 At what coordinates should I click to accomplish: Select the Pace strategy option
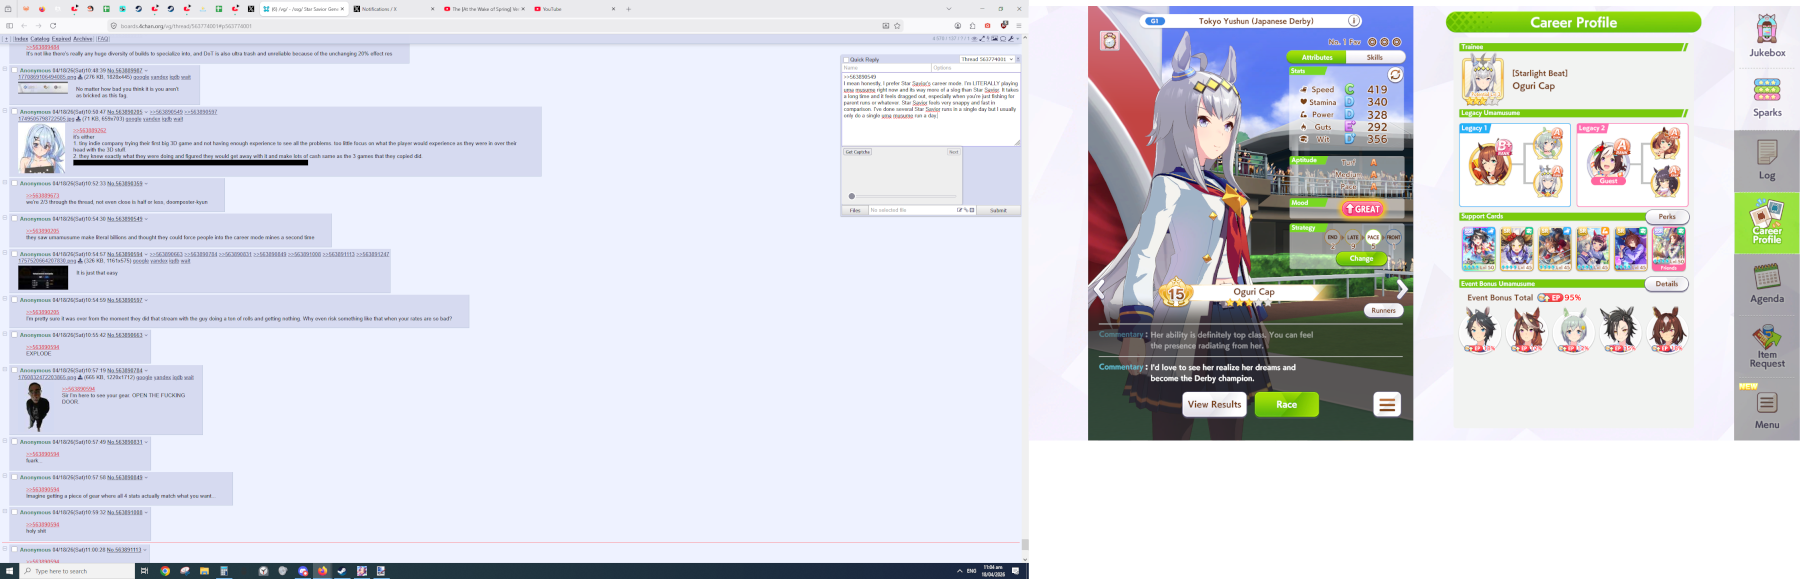1373,238
